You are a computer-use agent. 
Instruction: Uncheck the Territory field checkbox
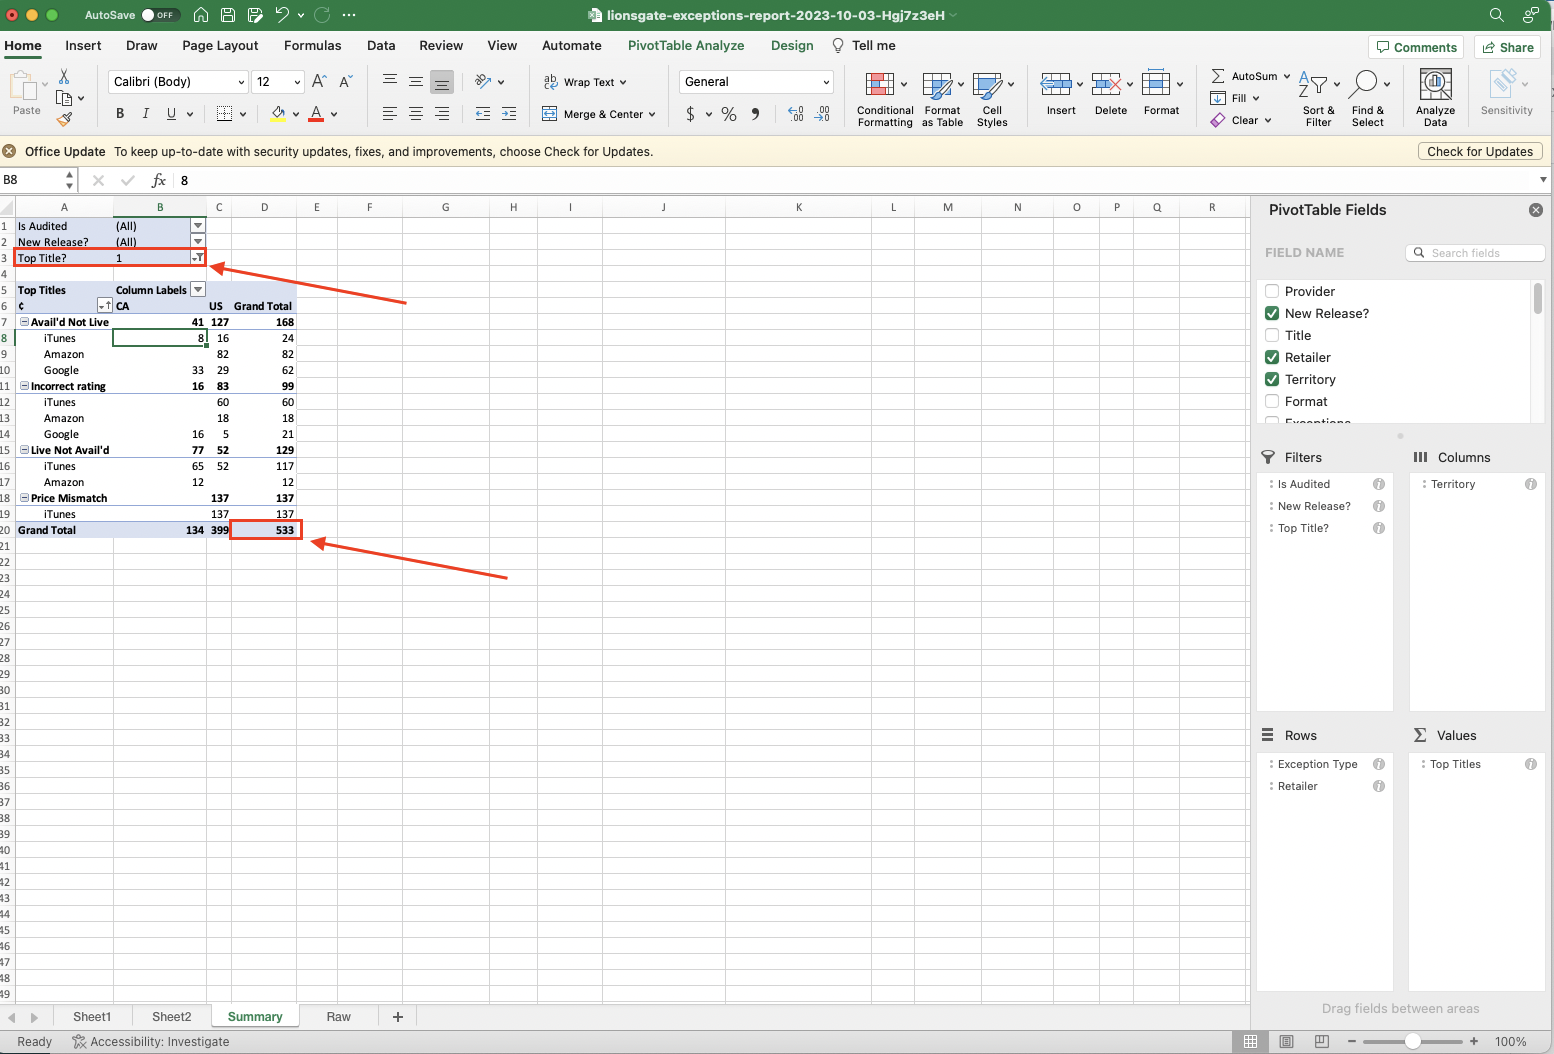[x=1272, y=379]
